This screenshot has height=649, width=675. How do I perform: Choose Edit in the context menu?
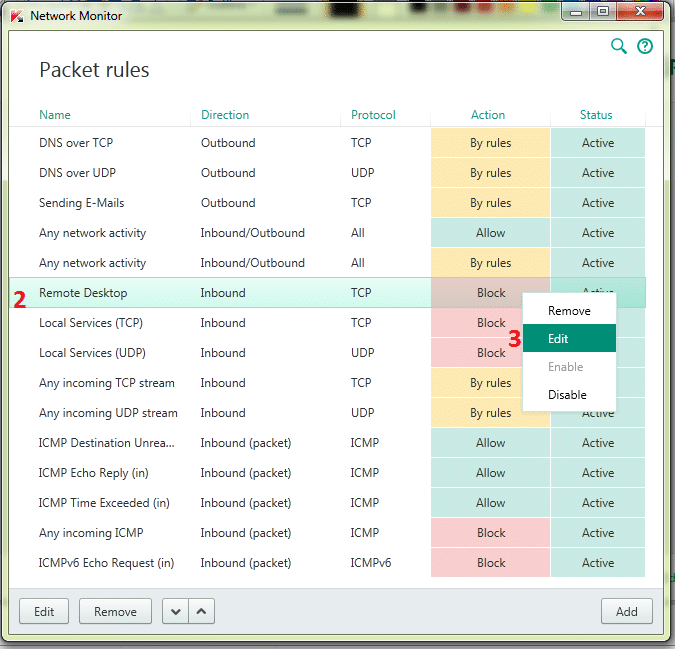(569, 338)
